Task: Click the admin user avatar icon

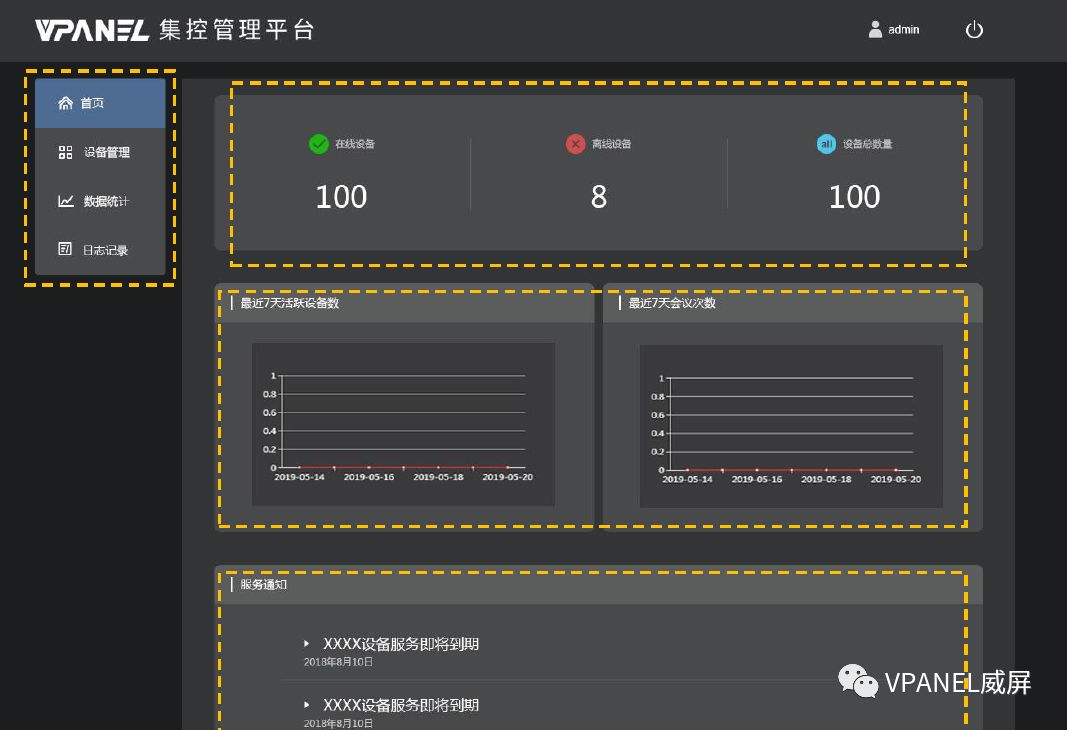Action: (x=876, y=30)
